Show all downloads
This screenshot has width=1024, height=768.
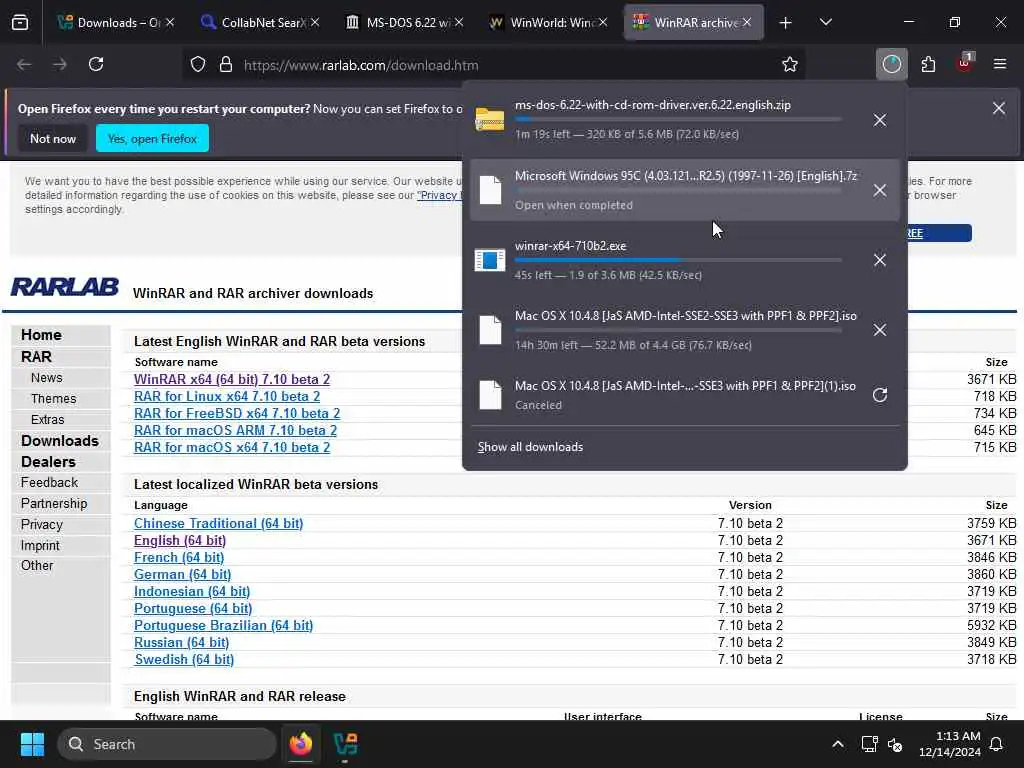pyautogui.click(x=530, y=447)
